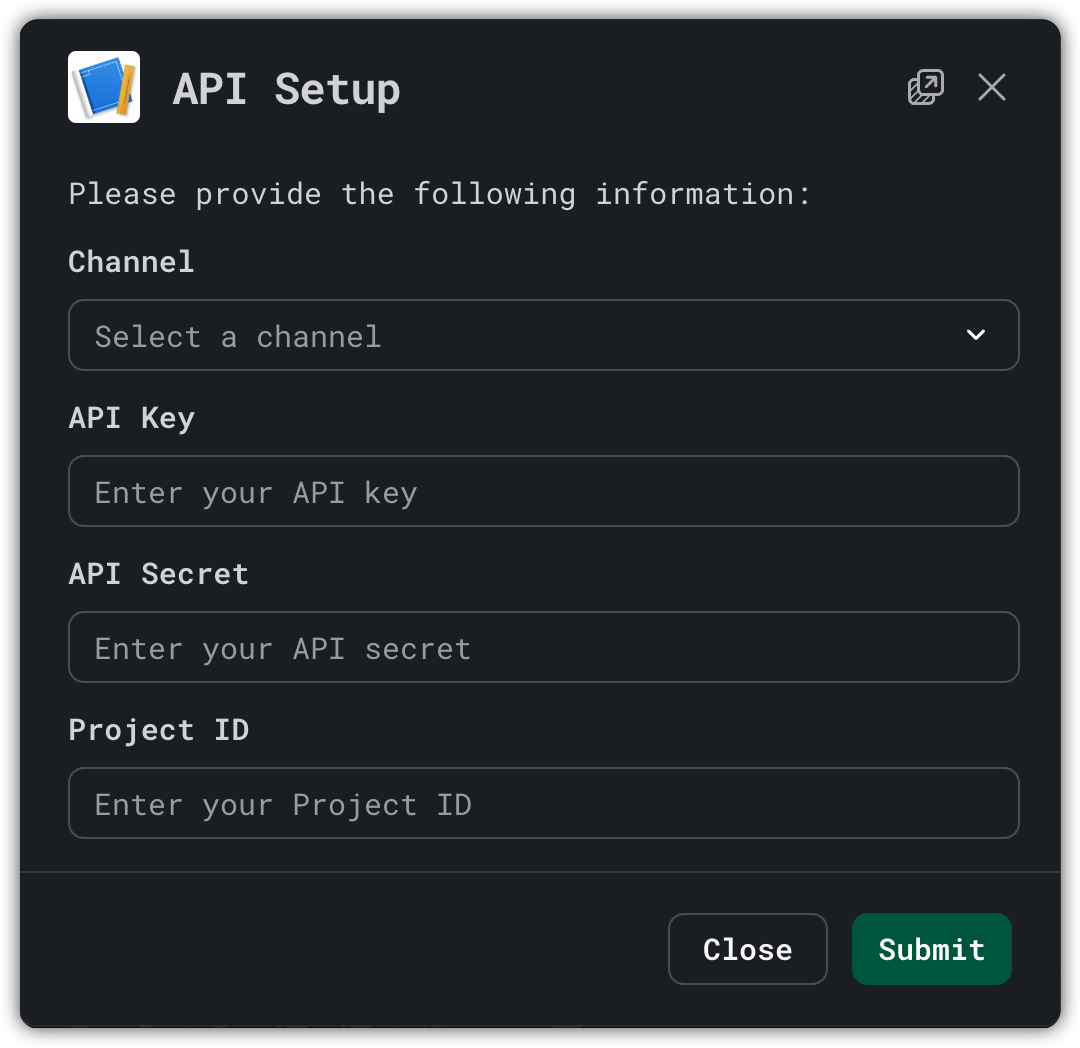Click inside the API Secret input box
The width and height of the screenshot is (1080, 1048).
tap(544, 647)
